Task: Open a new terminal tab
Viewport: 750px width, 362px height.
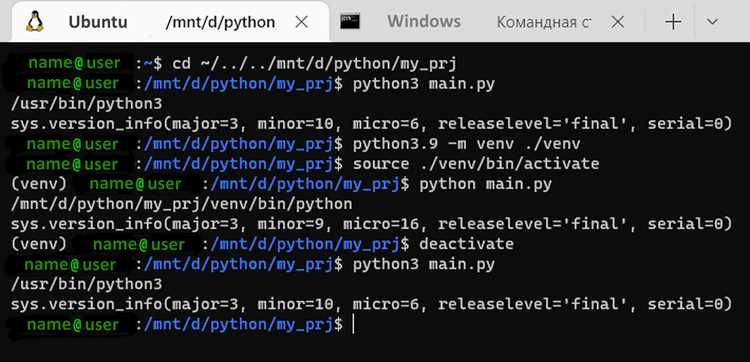Action: click(x=673, y=22)
